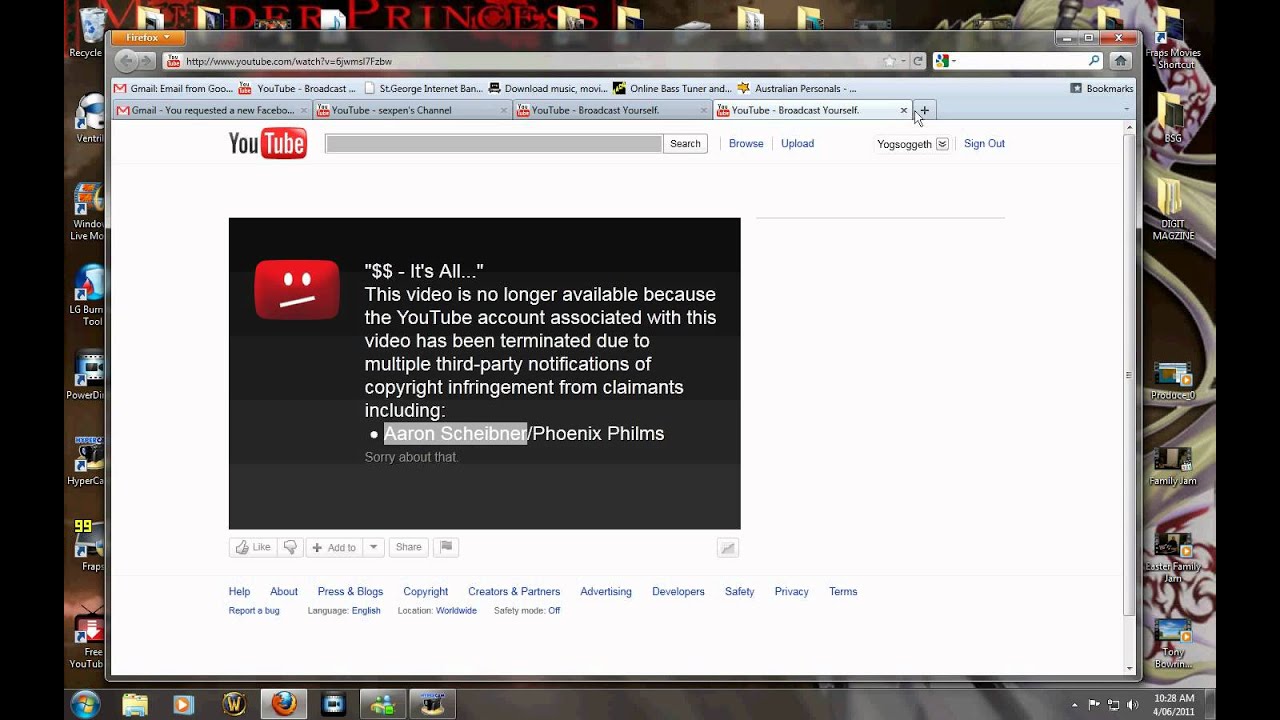Click the Action Center flag tray icon
The image size is (1280, 720).
tap(1094, 704)
